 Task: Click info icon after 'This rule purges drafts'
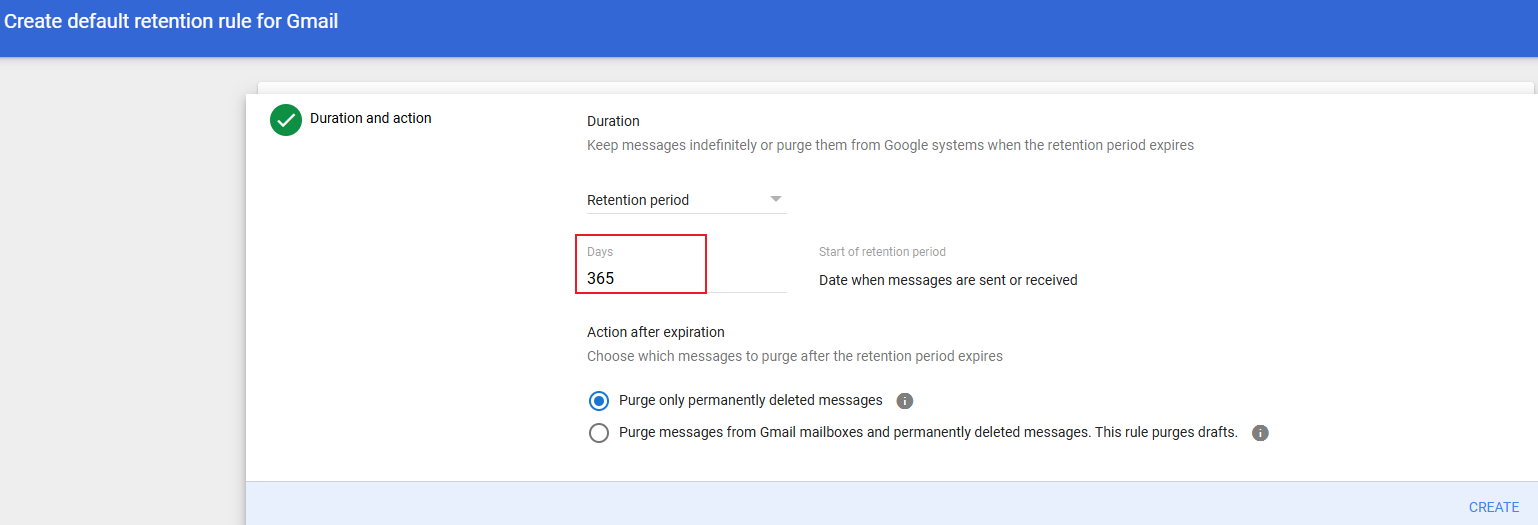pos(1260,433)
